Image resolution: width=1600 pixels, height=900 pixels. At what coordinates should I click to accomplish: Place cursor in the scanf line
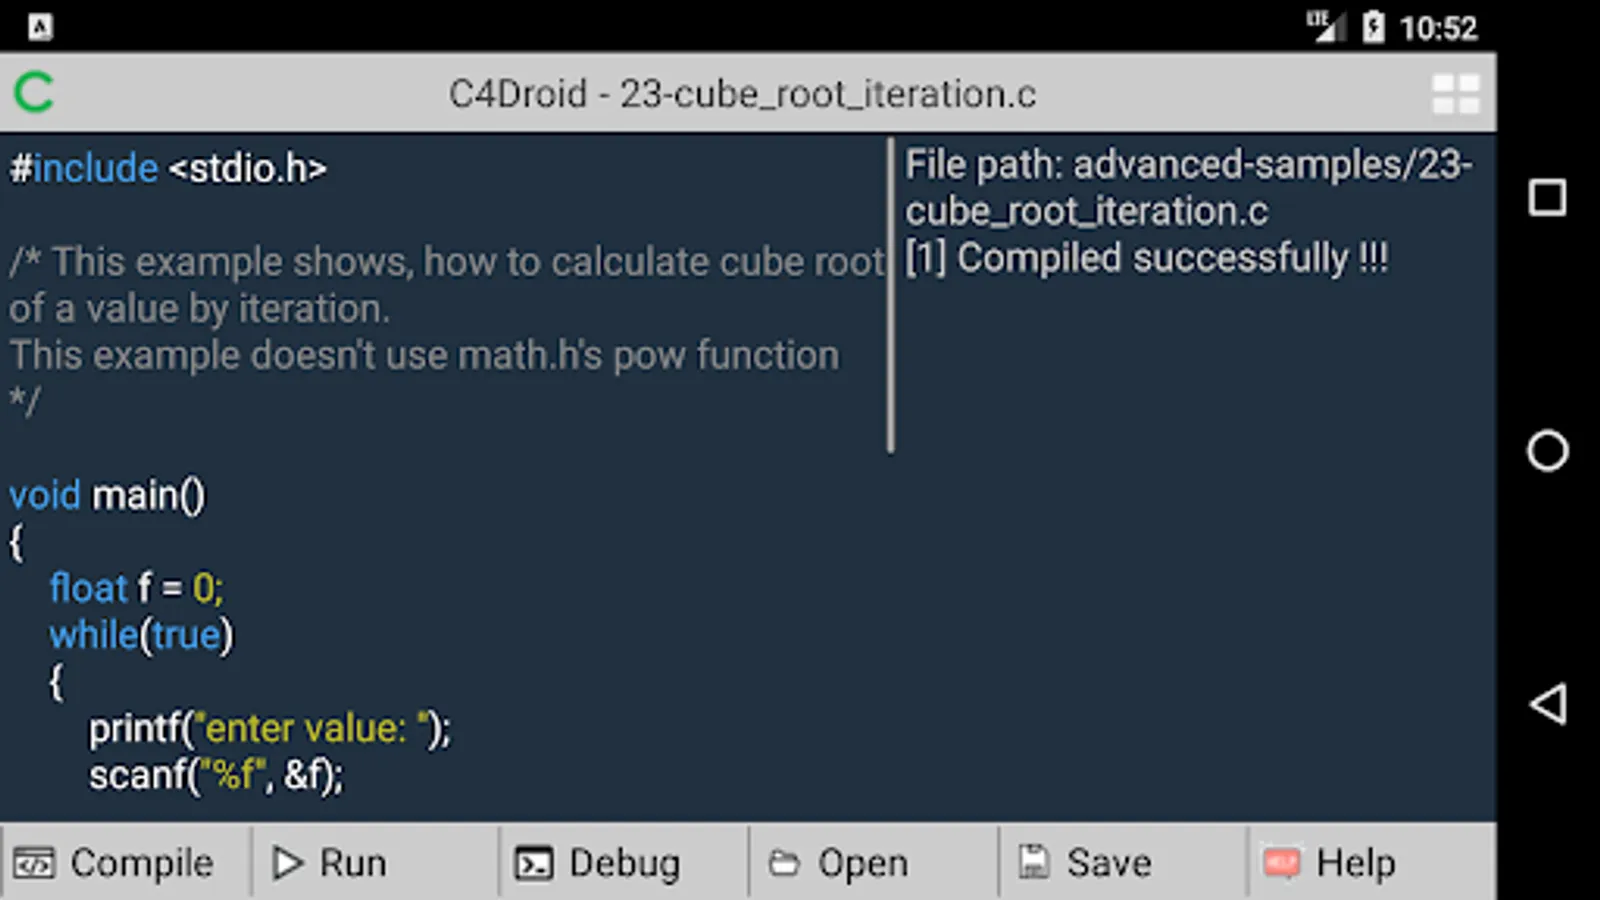(216, 775)
